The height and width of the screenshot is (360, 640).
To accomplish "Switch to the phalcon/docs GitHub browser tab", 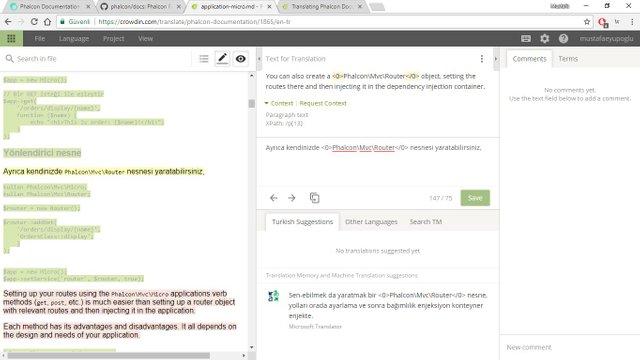I will point(139,7).
